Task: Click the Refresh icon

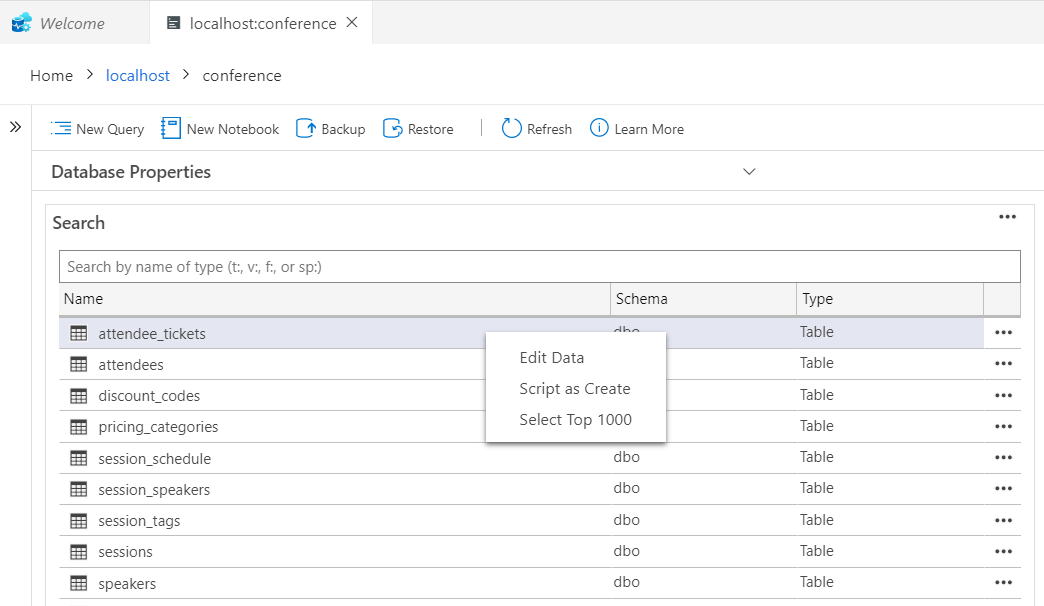Action: click(511, 128)
